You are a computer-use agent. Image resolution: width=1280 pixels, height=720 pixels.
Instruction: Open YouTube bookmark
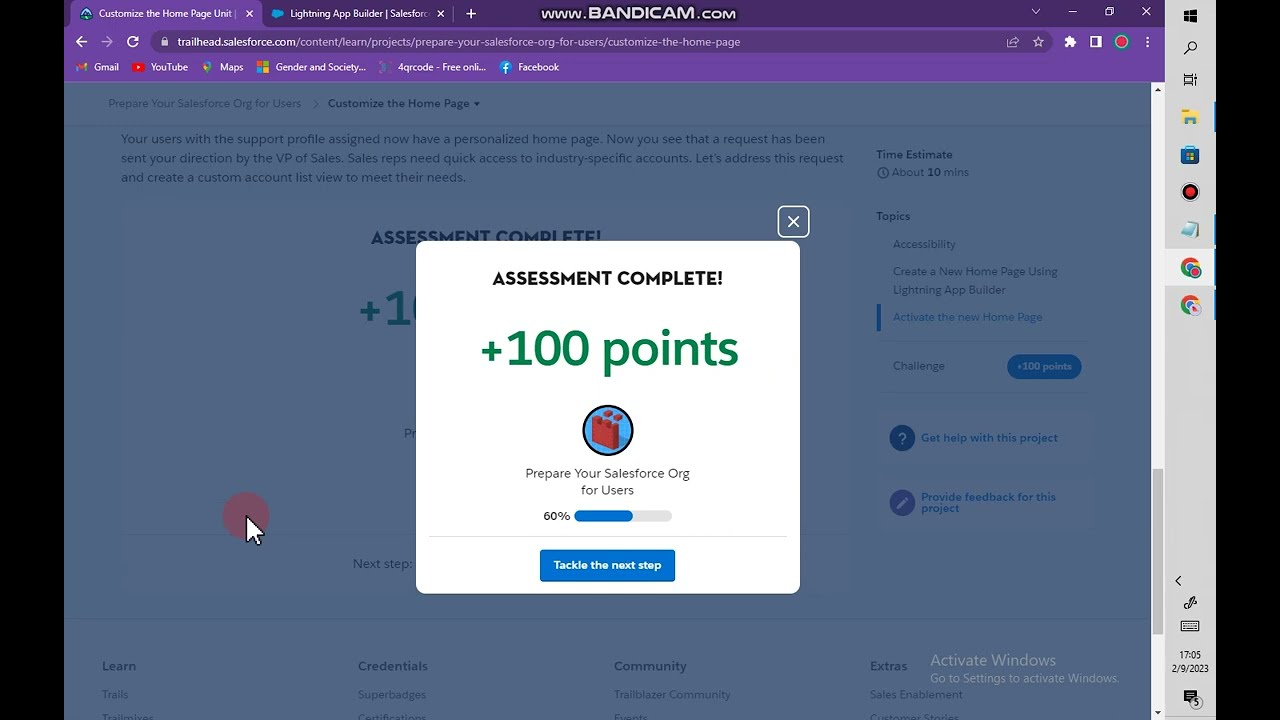coord(160,67)
